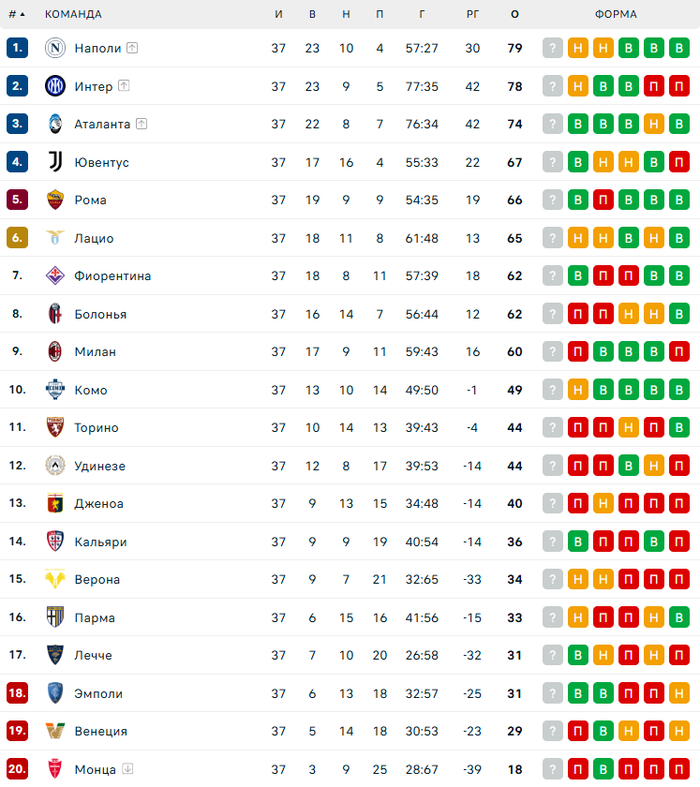The width and height of the screenshot is (700, 787).
Task: Sort by the О points column header
Action: pos(514,14)
